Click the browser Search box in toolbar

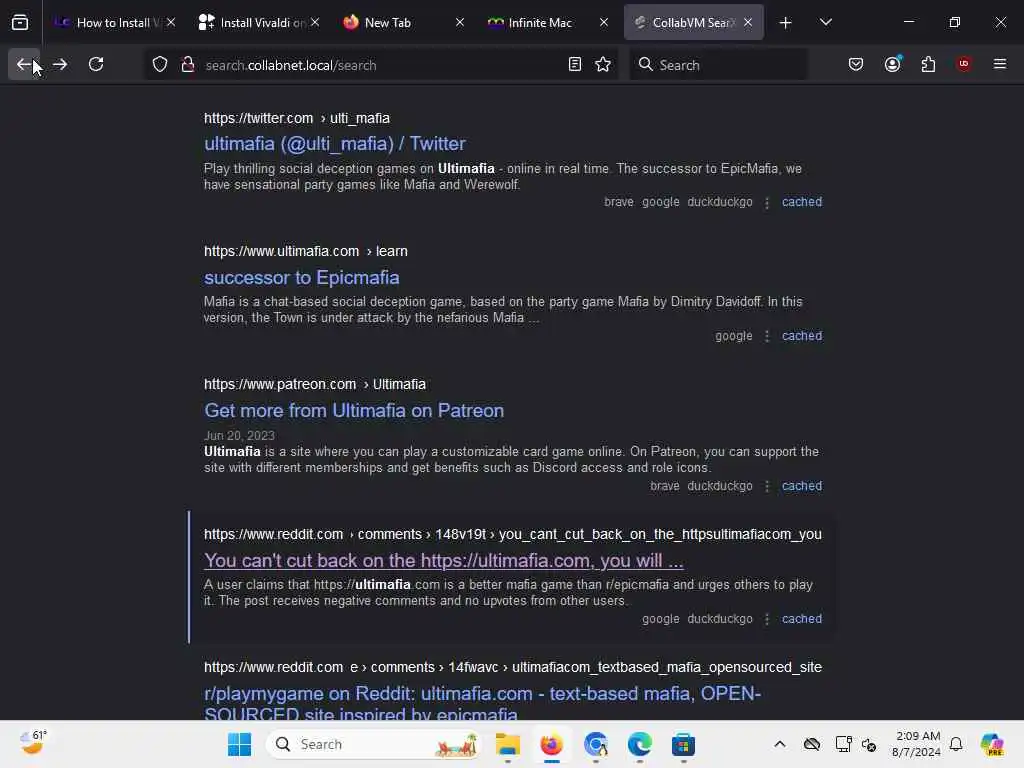[x=718, y=65]
